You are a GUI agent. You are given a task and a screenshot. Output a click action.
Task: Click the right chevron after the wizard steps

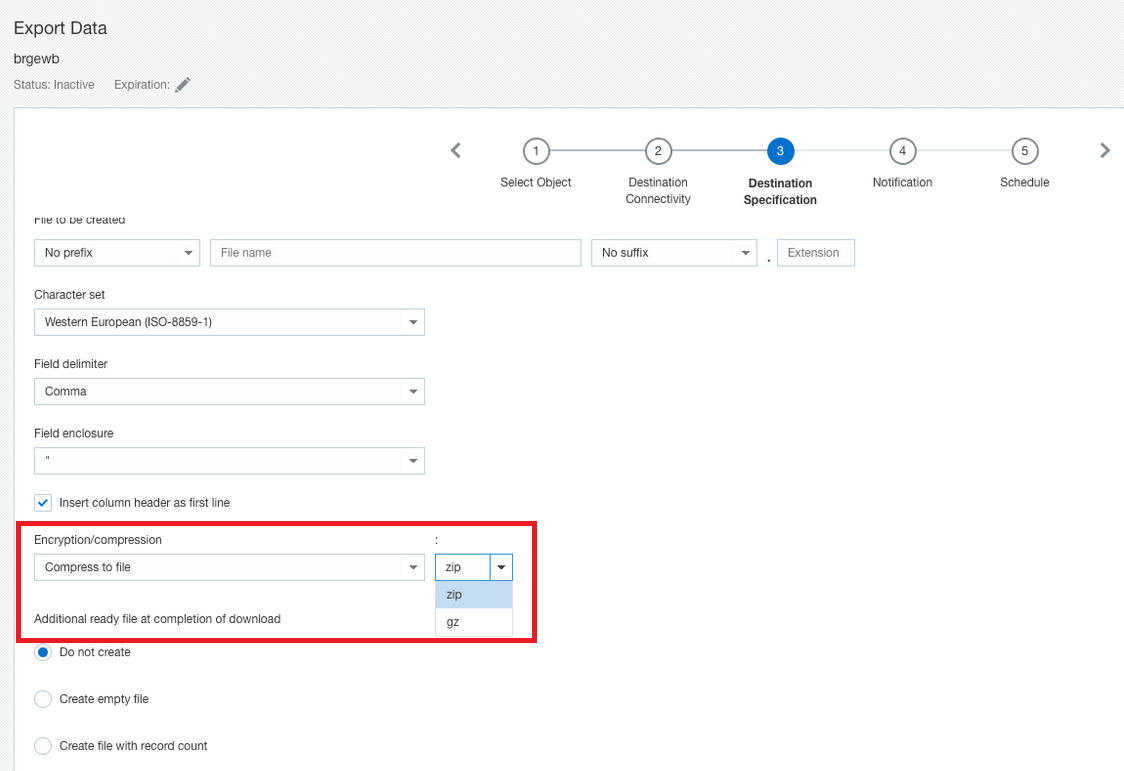pyautogui.click(x=1105, y=150)
